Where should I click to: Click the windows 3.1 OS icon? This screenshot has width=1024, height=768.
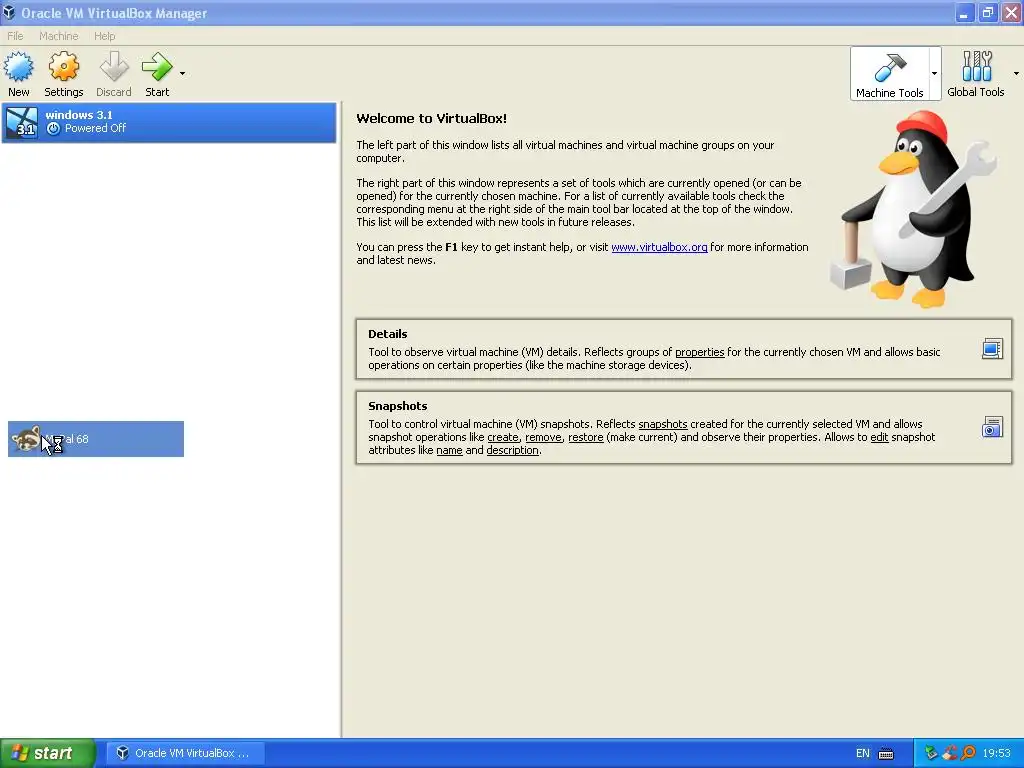(22, 122)
